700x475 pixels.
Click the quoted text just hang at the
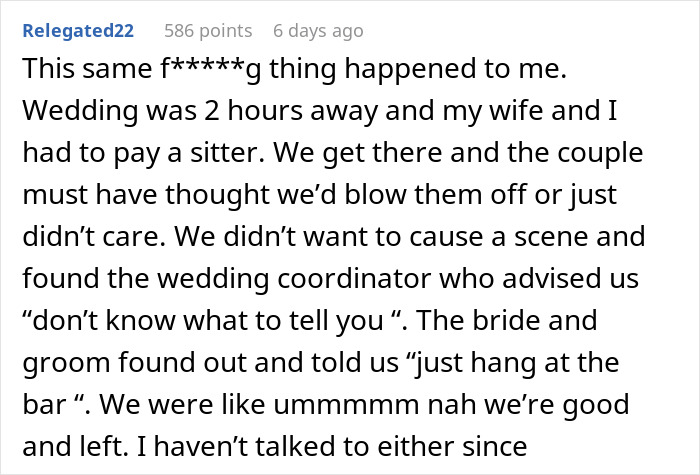coord(512,362)
